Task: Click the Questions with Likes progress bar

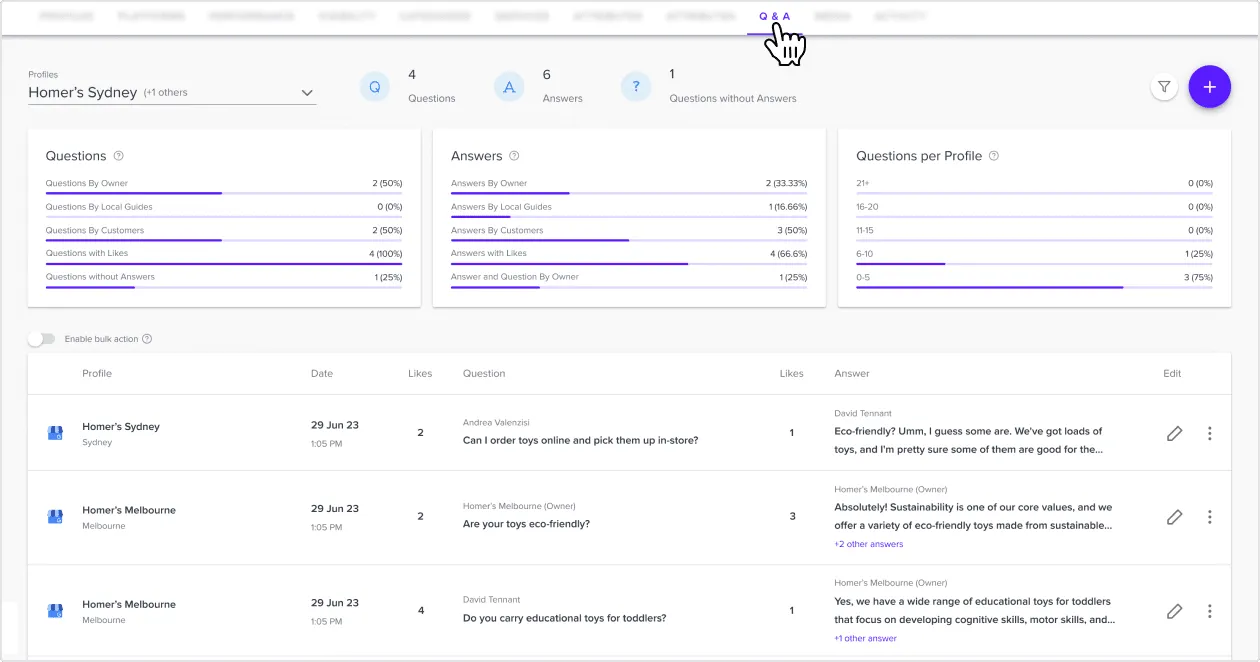Action: click(224, 264)
